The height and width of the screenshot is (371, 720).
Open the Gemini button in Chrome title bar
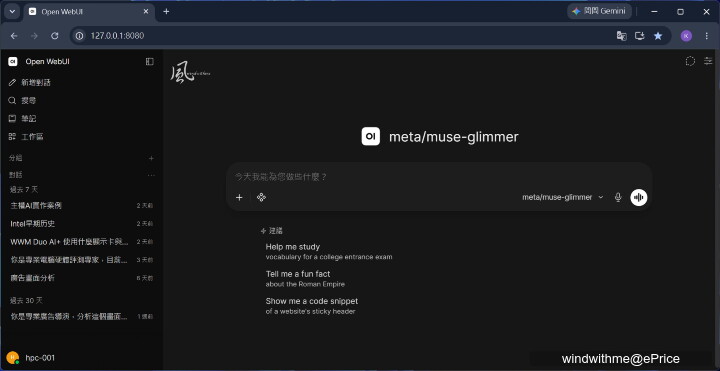599,11
